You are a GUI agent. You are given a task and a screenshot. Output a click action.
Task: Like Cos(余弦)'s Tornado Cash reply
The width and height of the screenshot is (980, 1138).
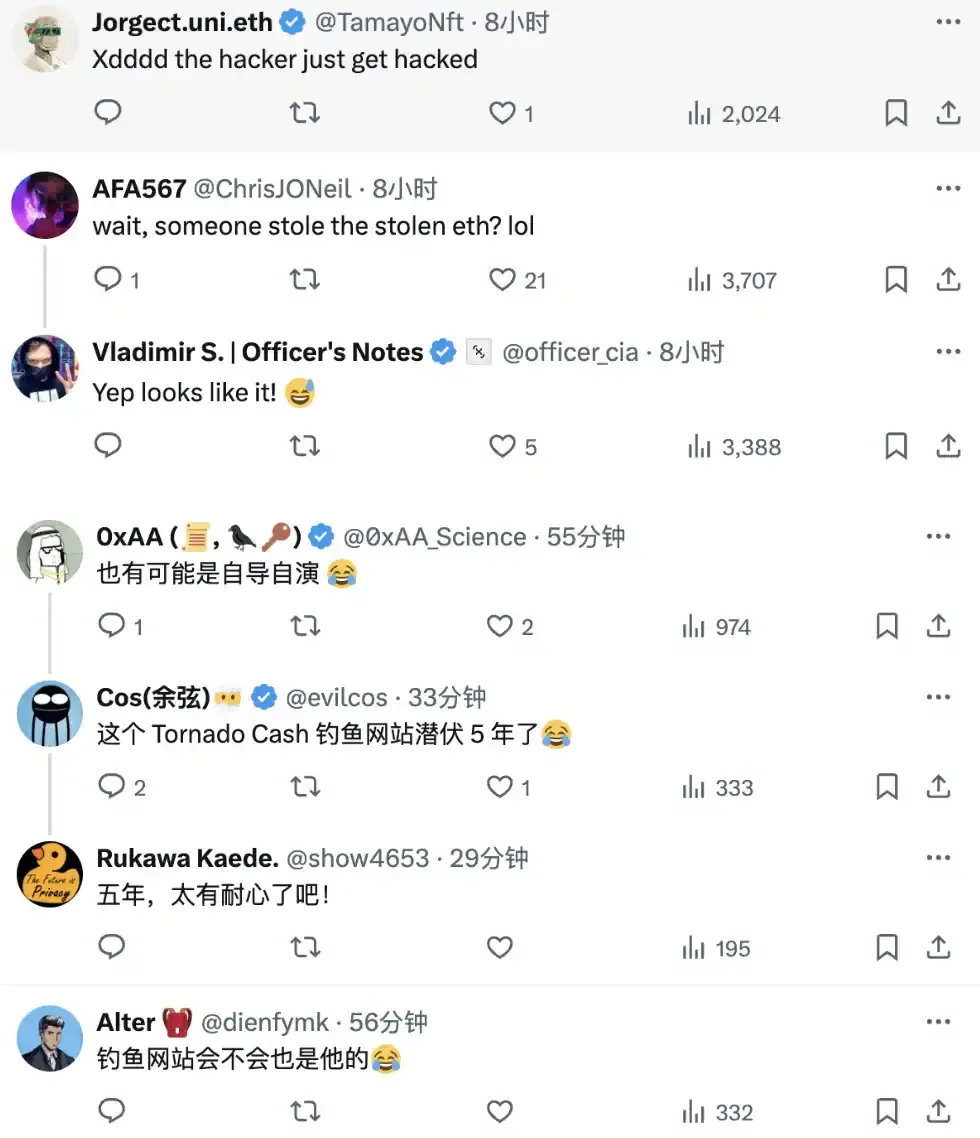coord(500,787)
